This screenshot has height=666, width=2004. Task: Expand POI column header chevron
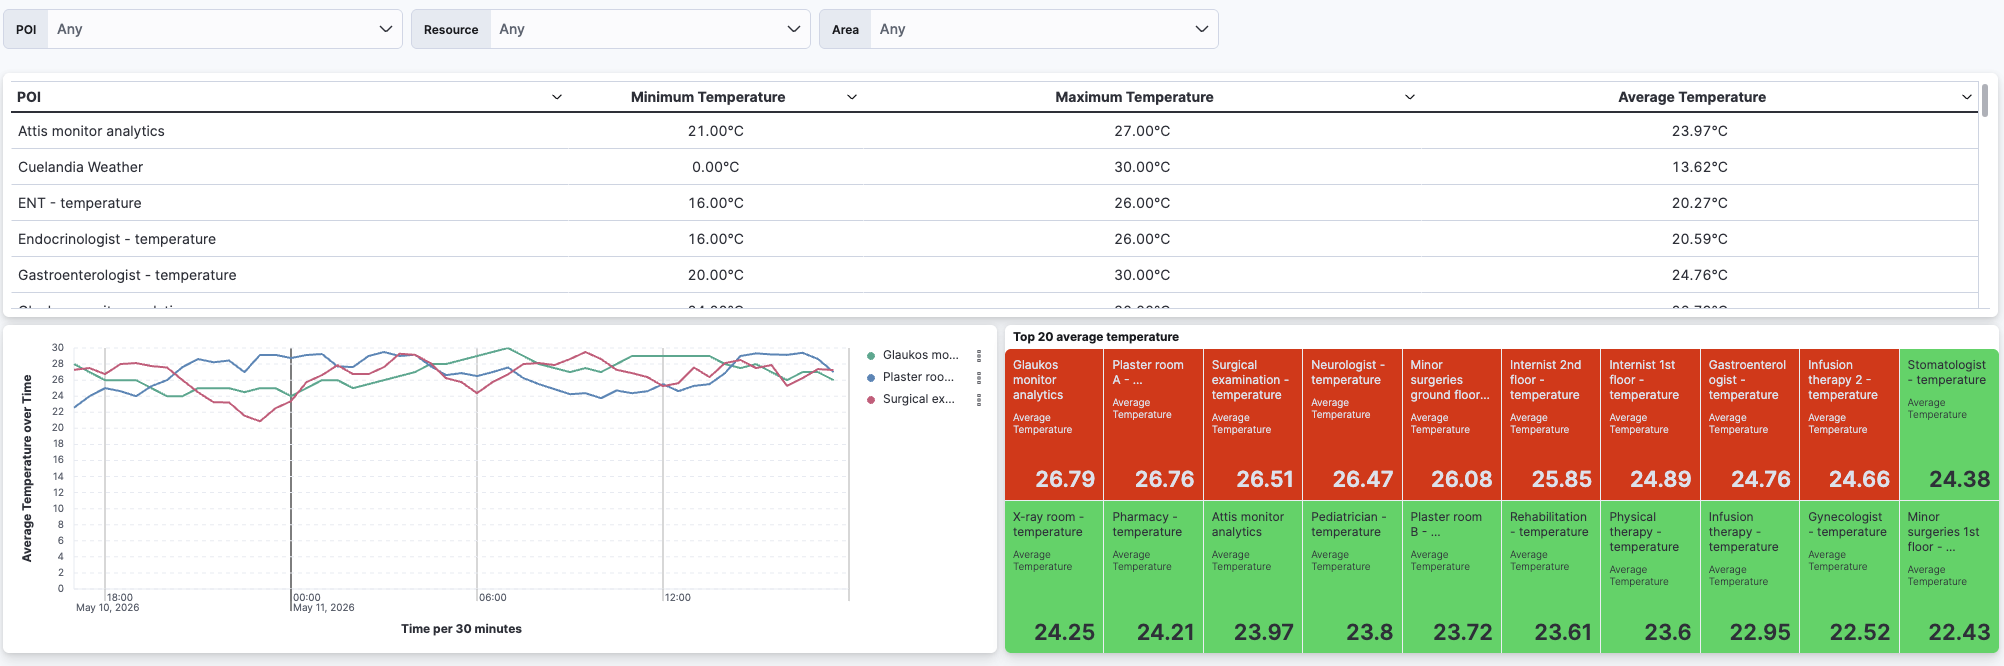tap(557, 97)
